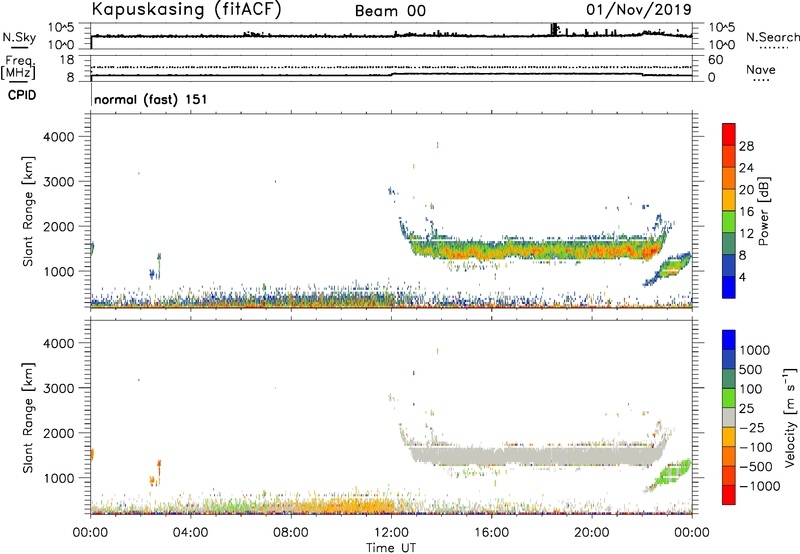This screenshot has height=554, width=800.
Task: Click the '20:00' time axis tick label
Action: (x=591, y=533)
